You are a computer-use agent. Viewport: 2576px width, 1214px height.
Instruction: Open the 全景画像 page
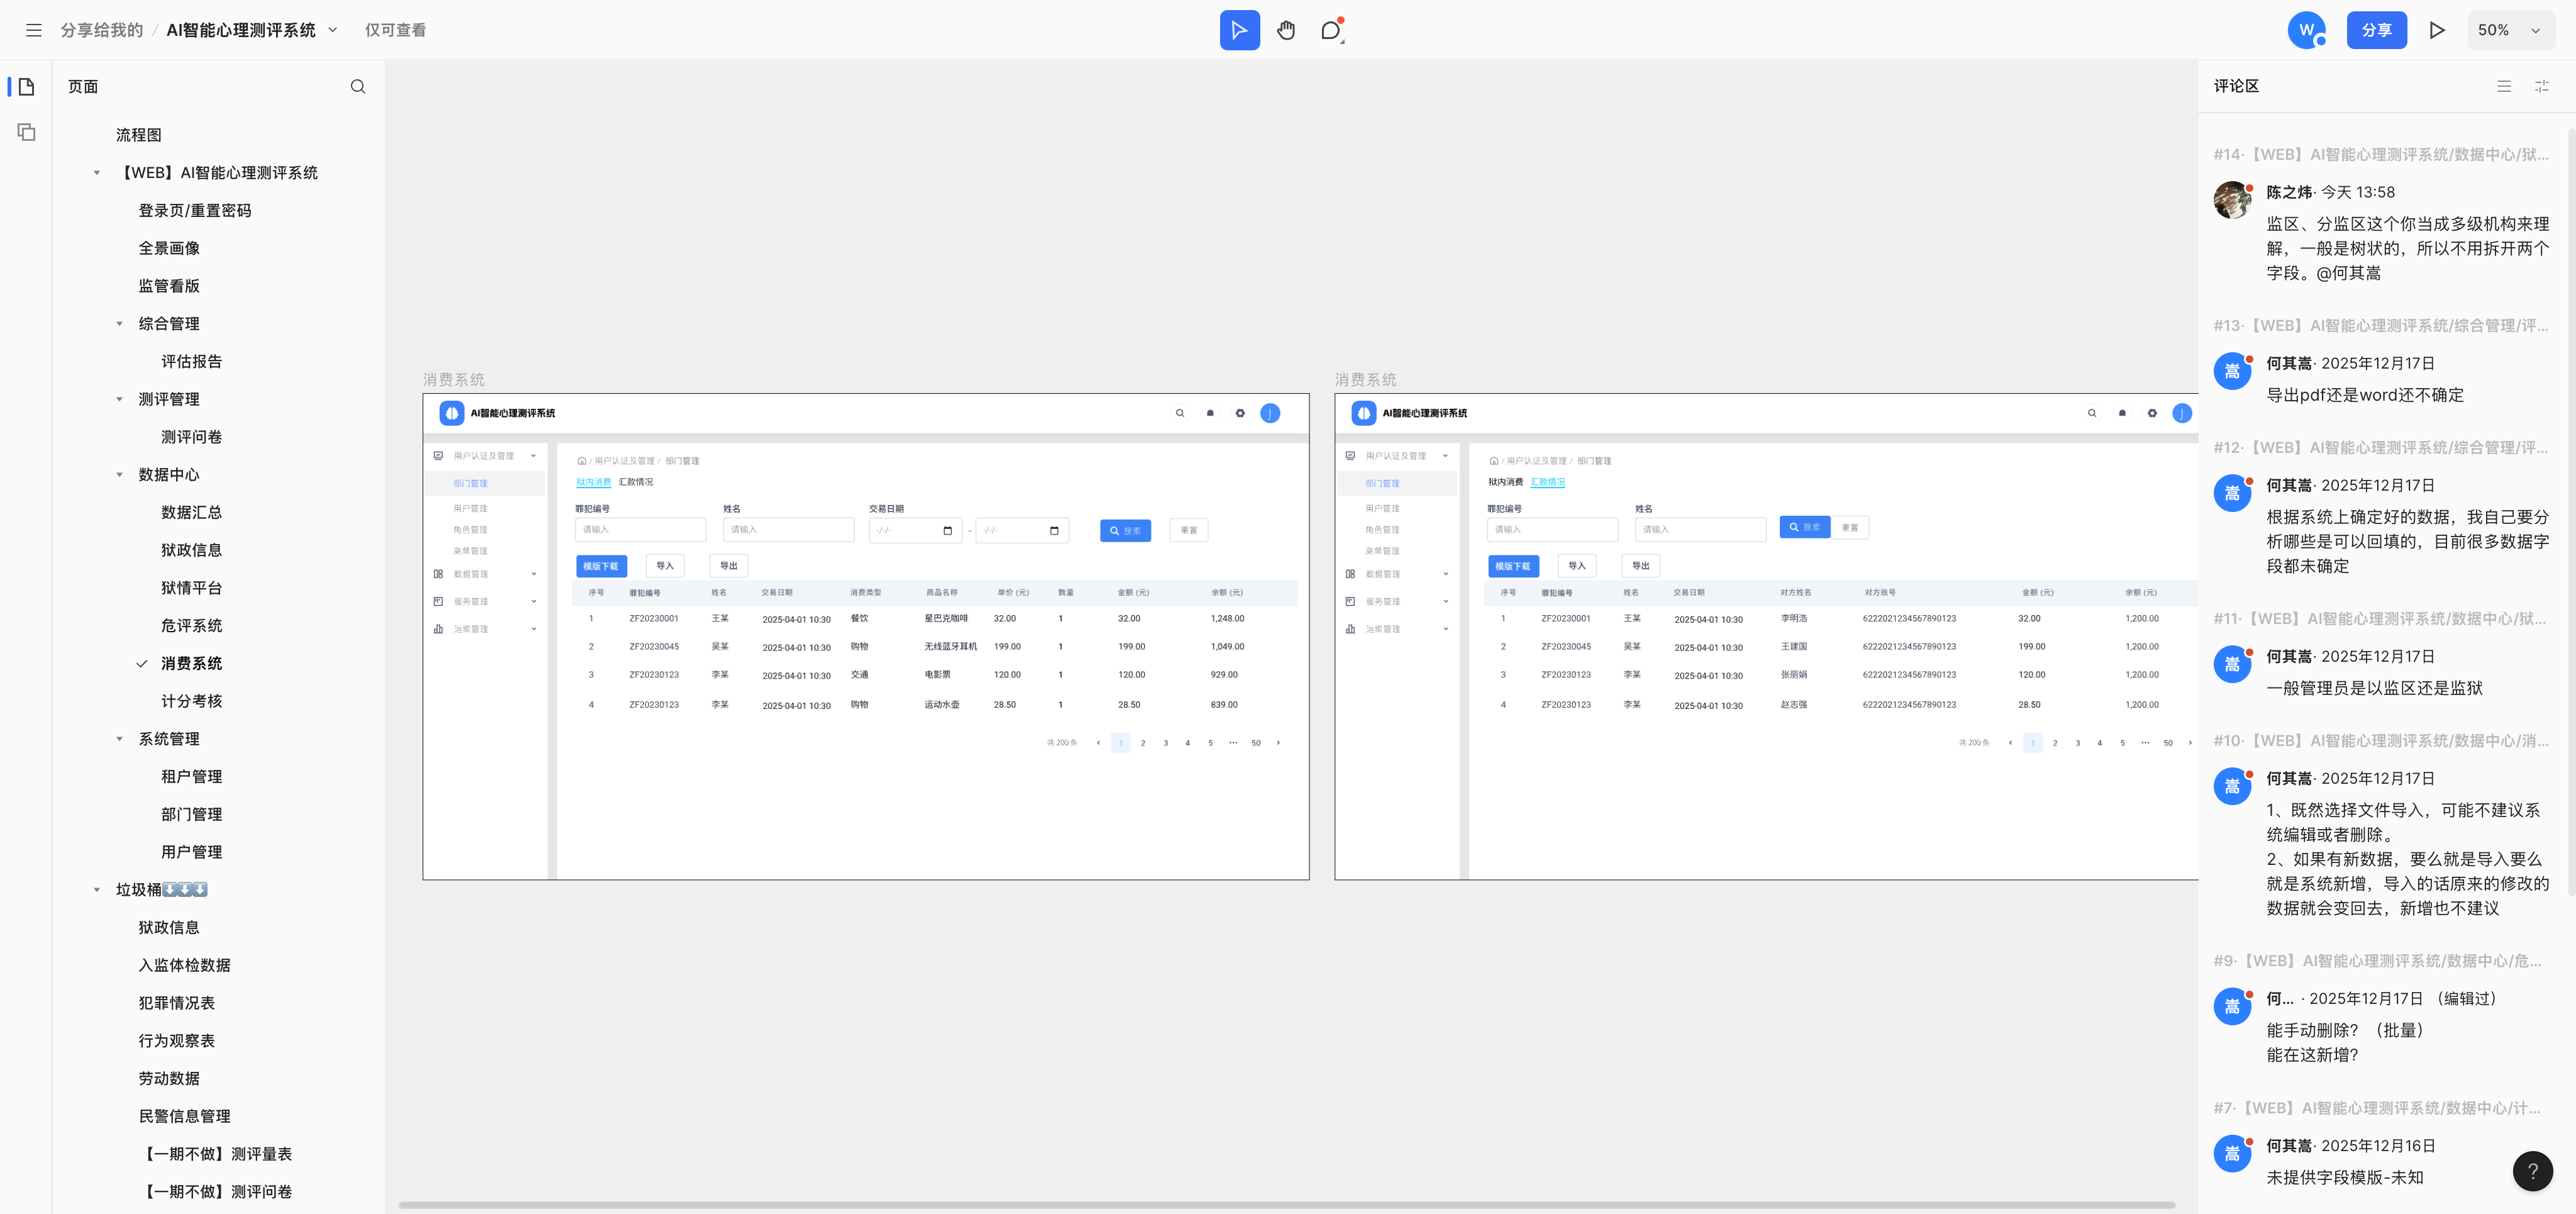pos(169,248)
